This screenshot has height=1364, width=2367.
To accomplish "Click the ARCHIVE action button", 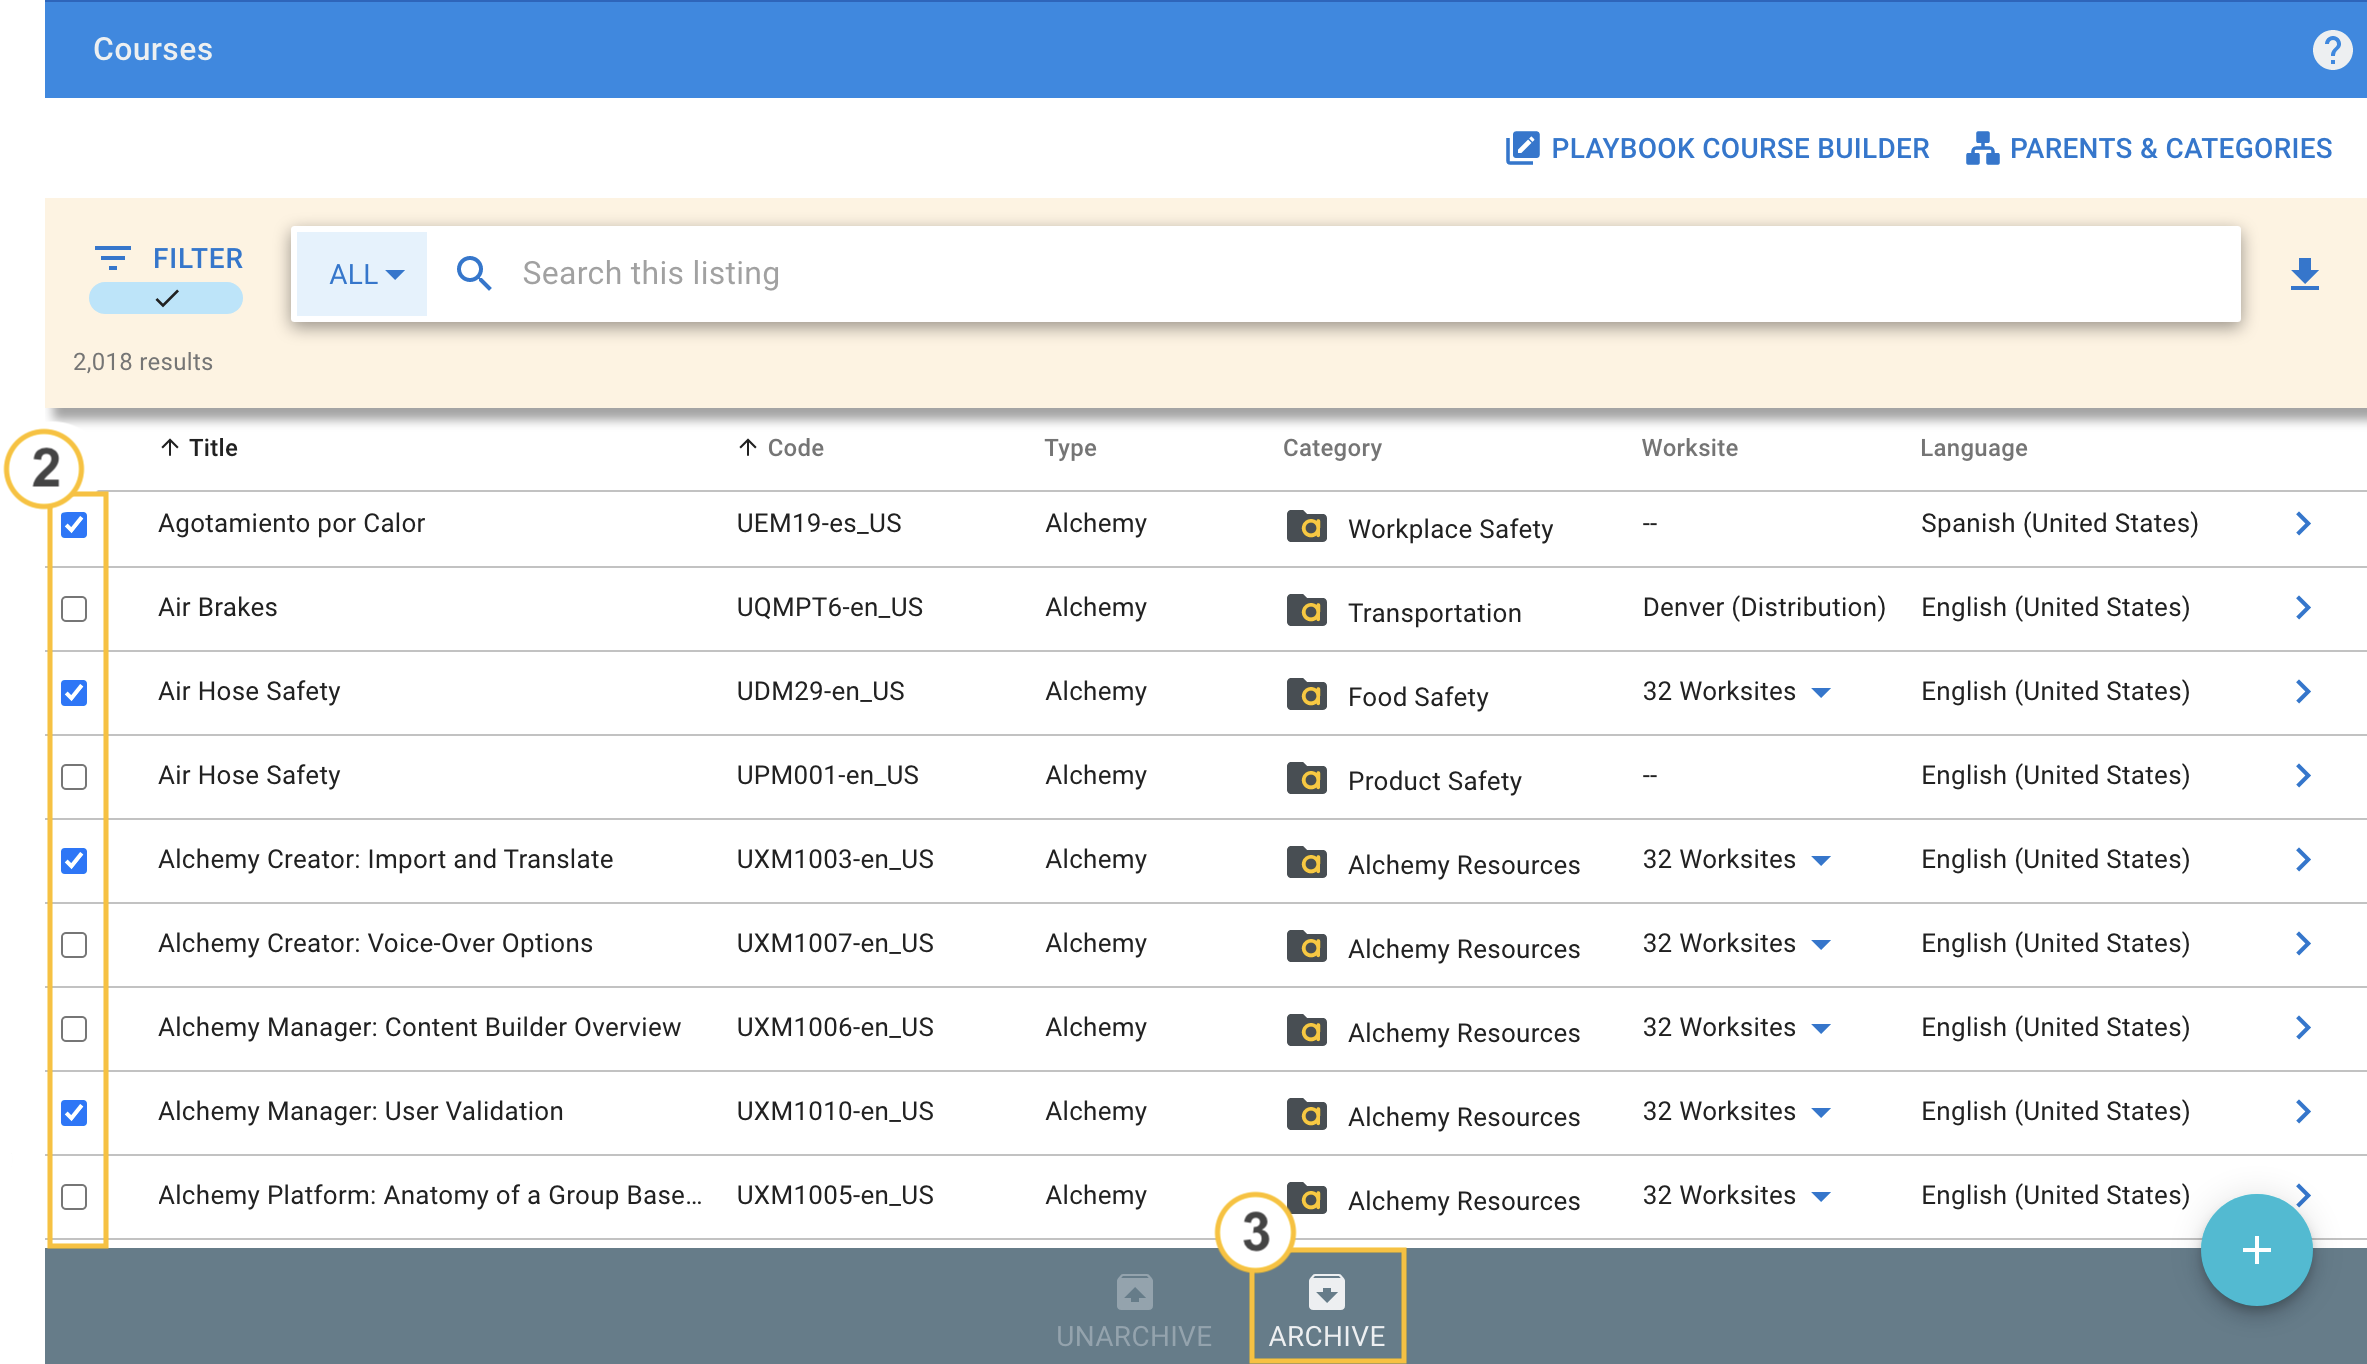I will [1327, 1336].
